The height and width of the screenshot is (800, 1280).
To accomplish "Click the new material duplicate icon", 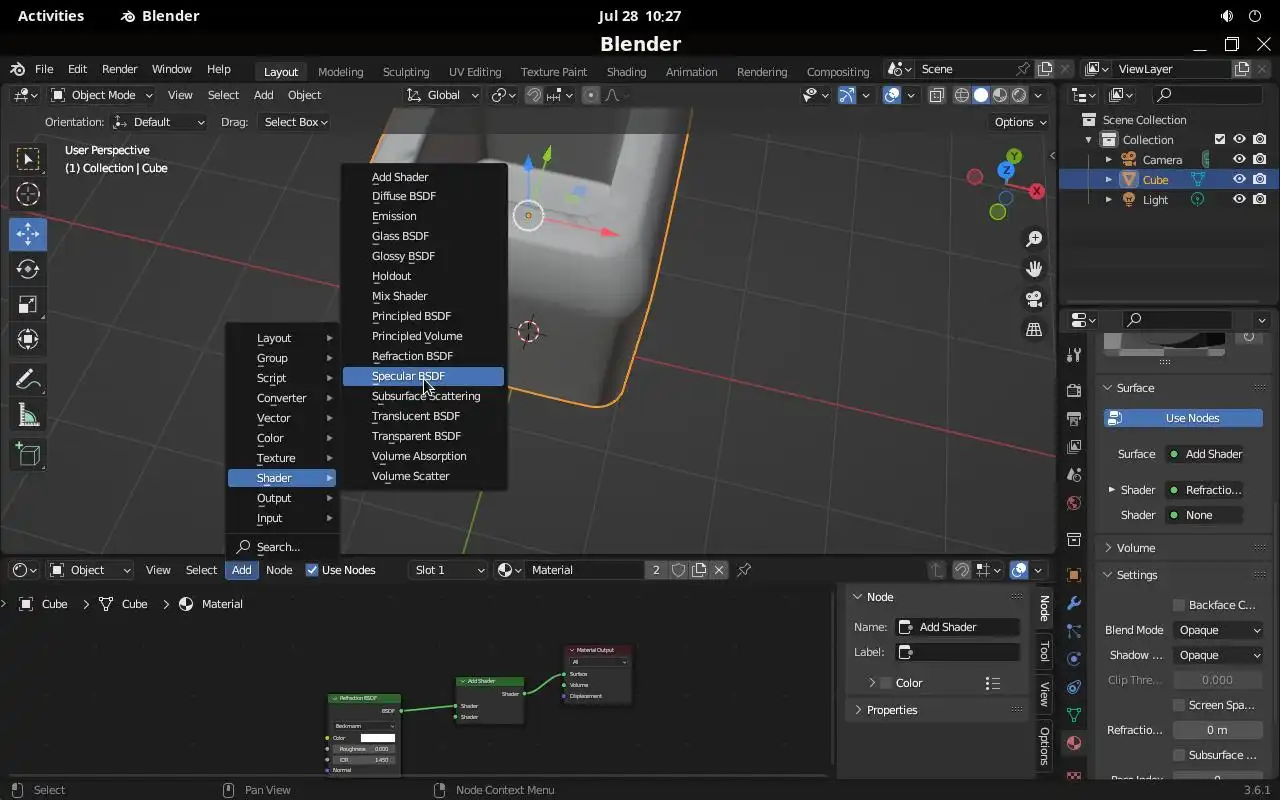I will (x=699, y=570).
